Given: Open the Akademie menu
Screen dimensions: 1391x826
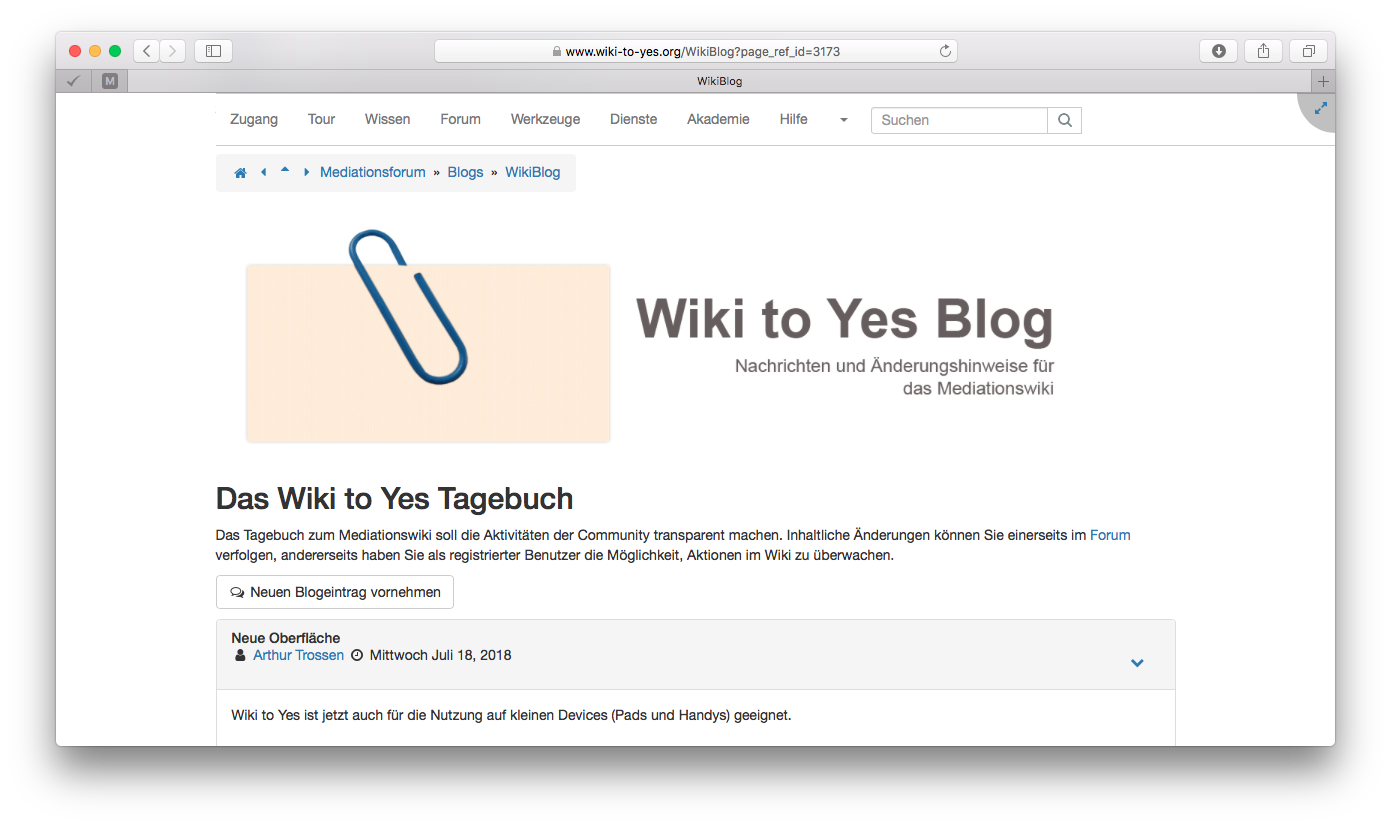Looking at the screenshot, I should click(717, 119).
